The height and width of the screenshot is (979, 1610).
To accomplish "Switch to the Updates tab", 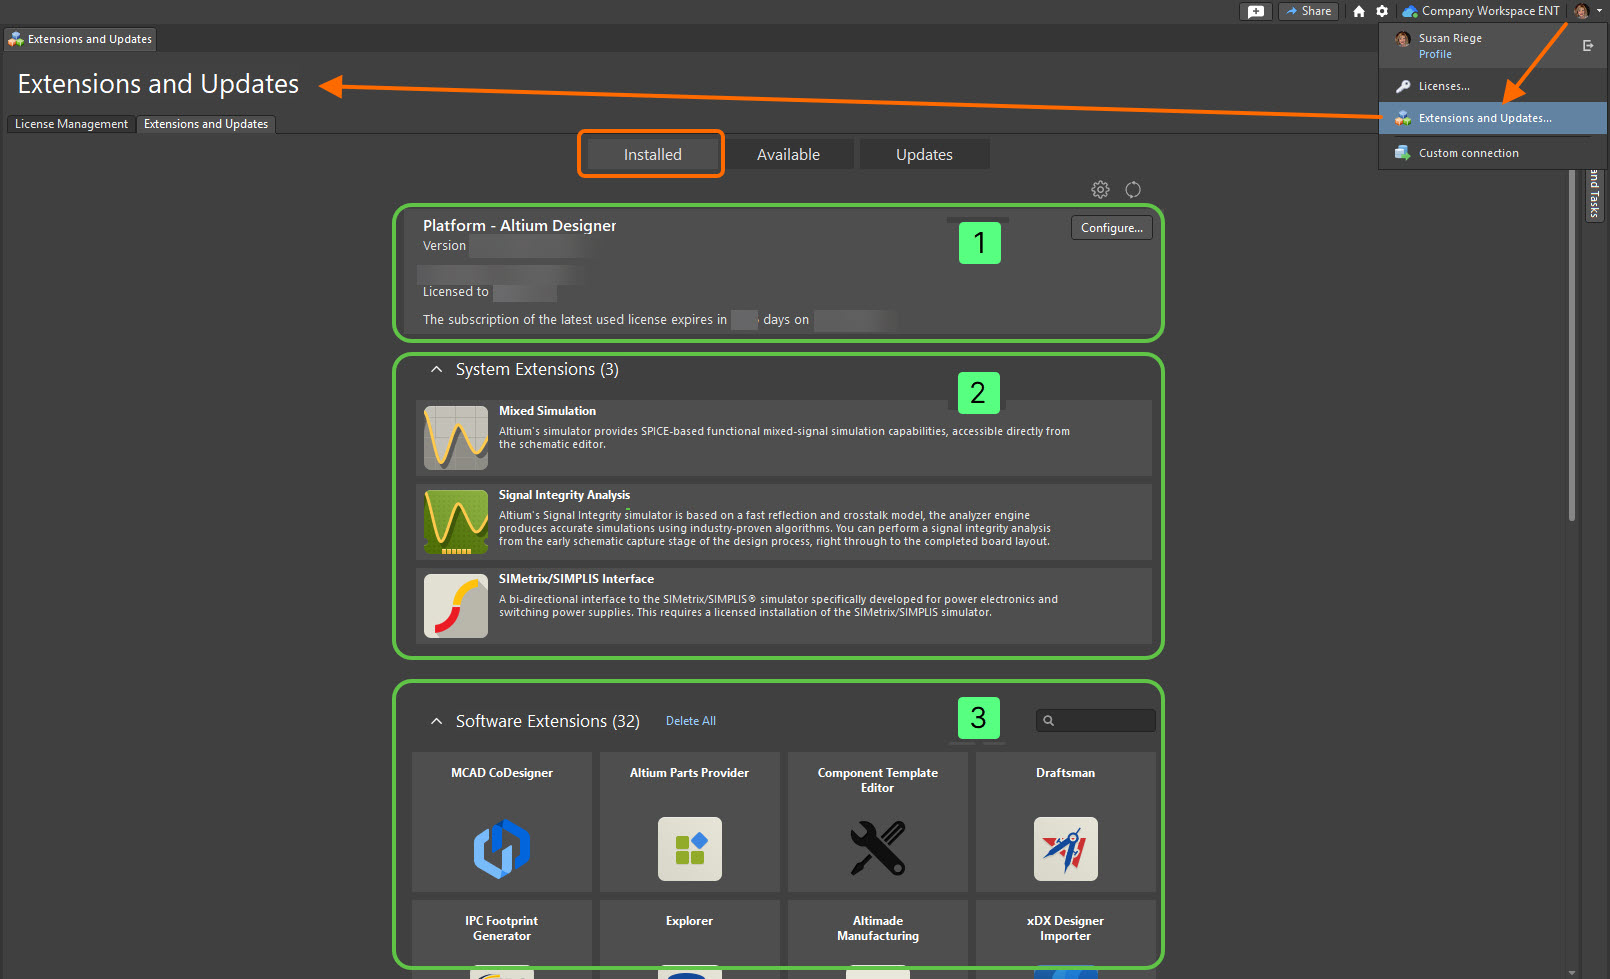I will click(x=924, y=155).
